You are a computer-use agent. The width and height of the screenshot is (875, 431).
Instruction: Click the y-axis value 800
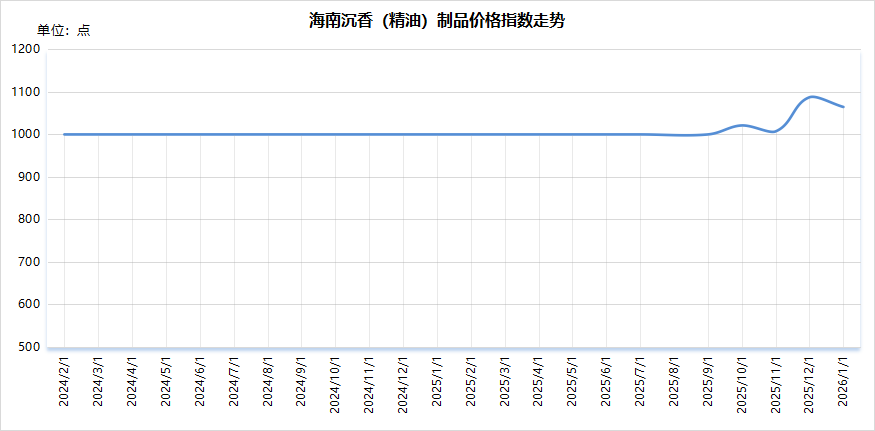(29, 219)
